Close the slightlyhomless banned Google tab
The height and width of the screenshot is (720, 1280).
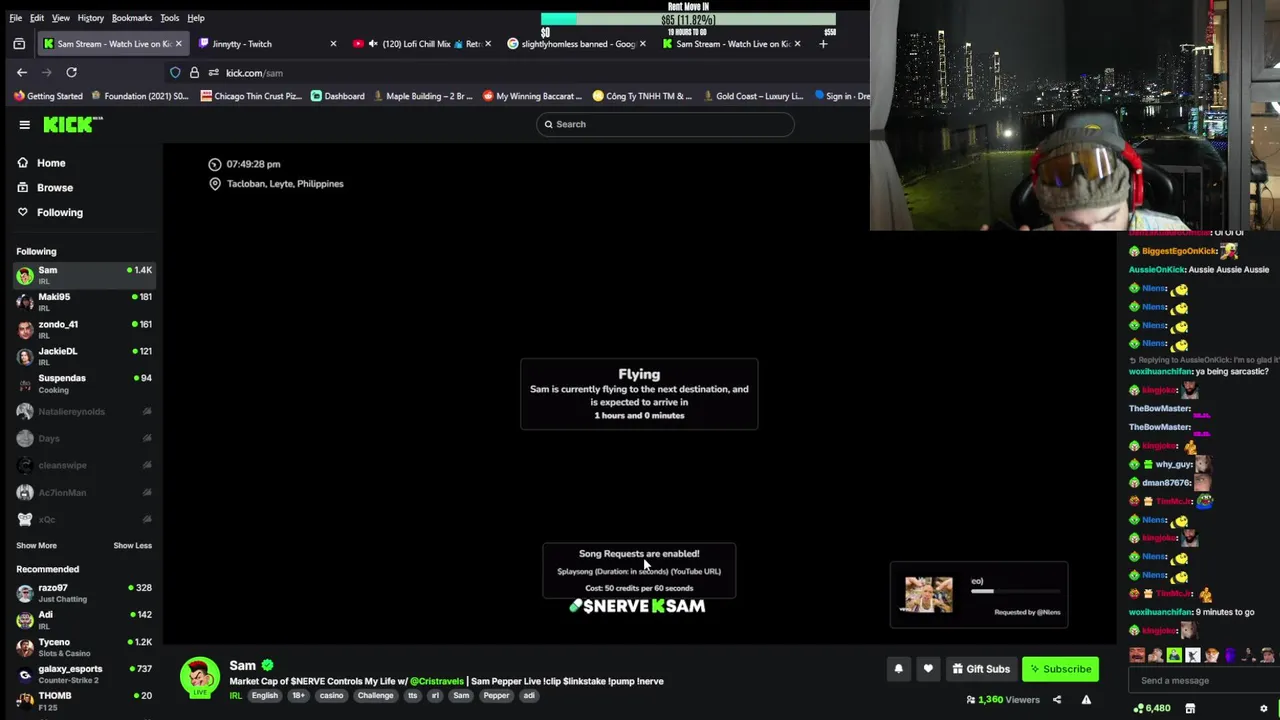(642, 44)
